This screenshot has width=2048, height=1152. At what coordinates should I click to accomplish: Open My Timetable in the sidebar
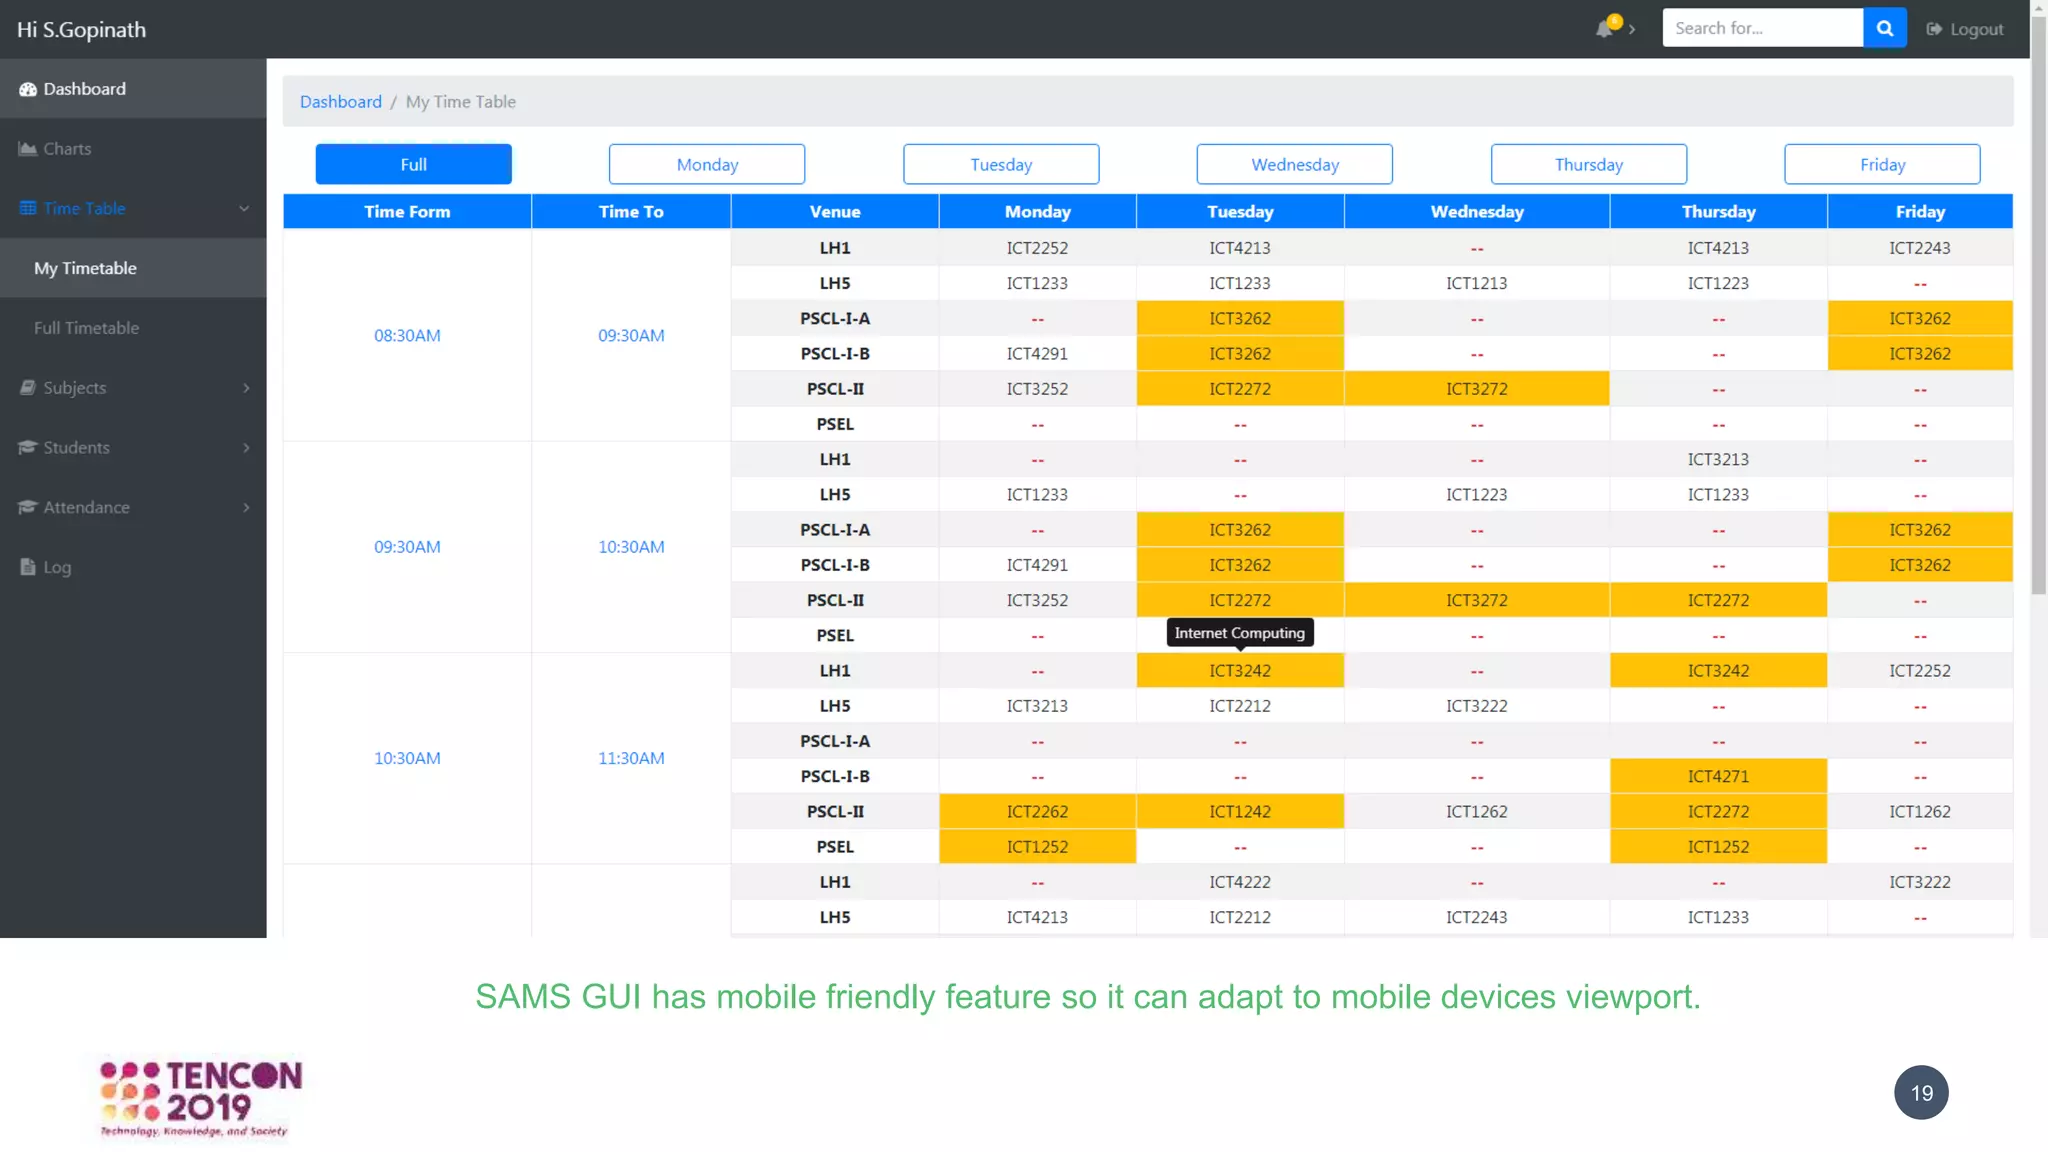coord(133,268)
